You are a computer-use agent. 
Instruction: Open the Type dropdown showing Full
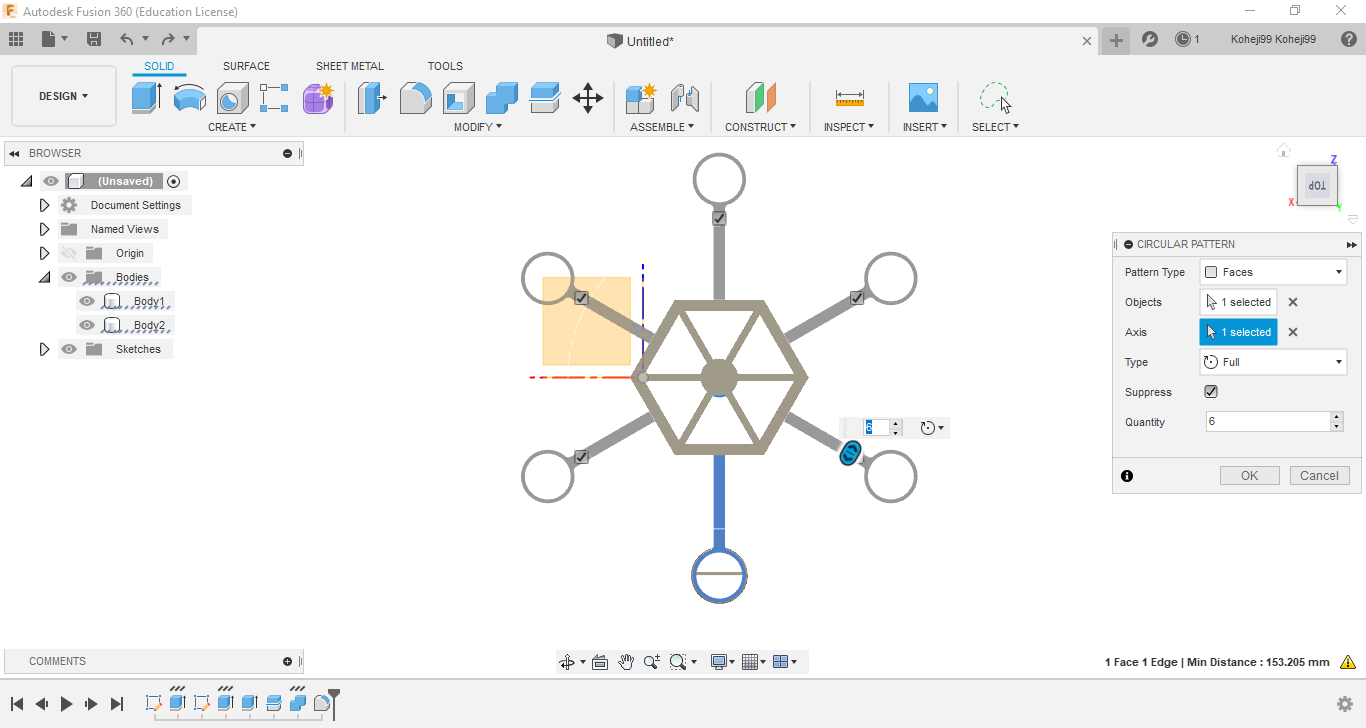click(1273, 362)
